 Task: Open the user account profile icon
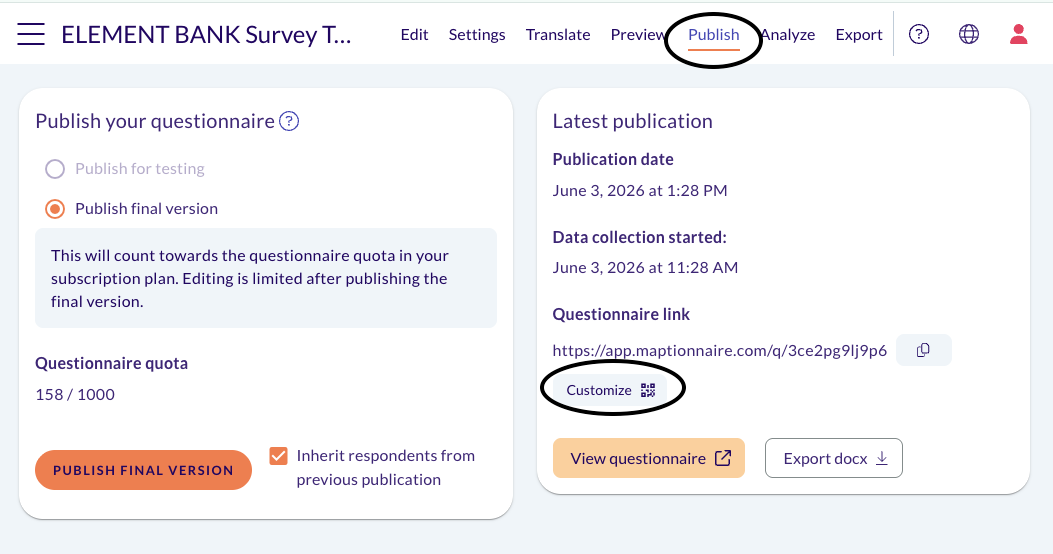(1018, 34)
